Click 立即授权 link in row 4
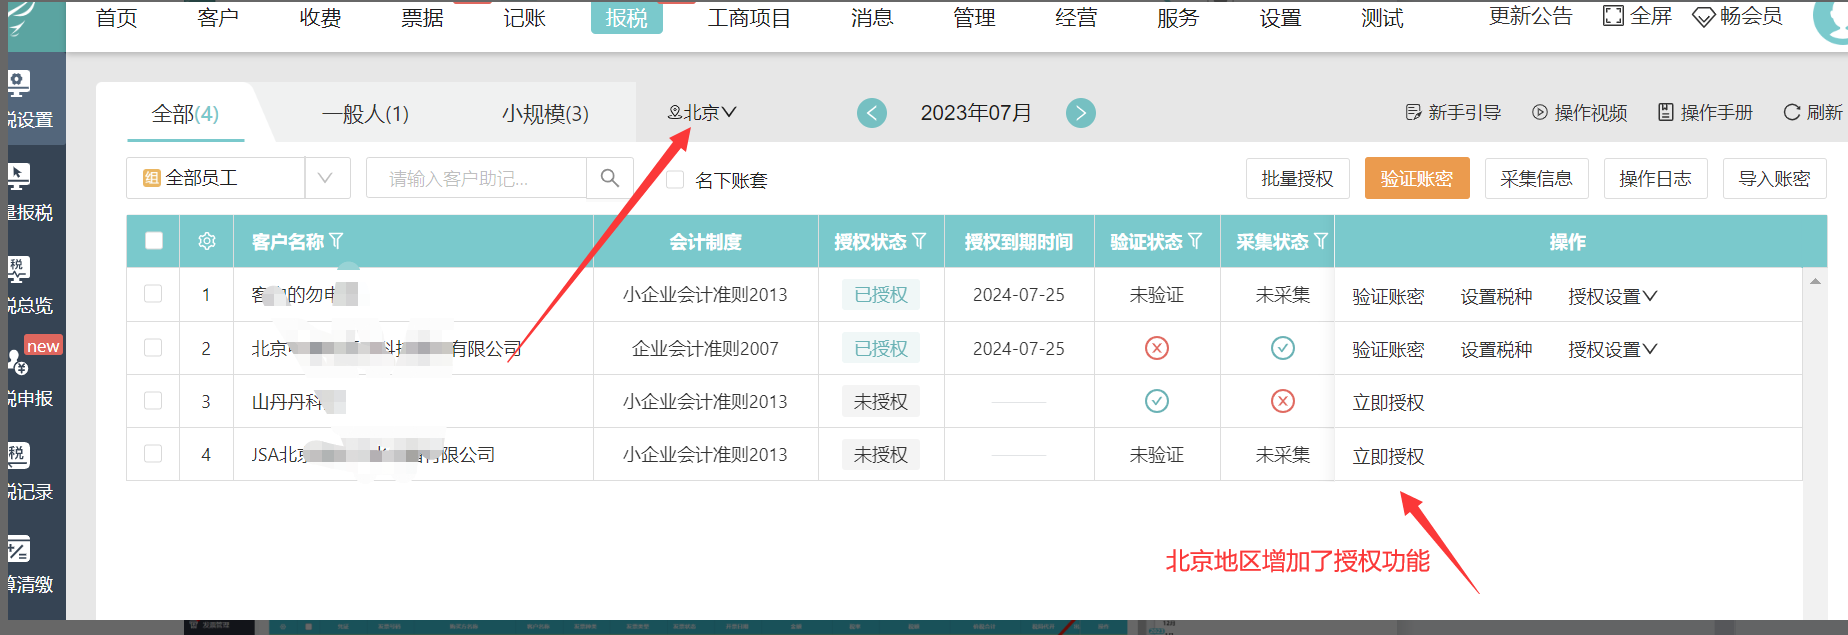 (x=1388, y=456)
